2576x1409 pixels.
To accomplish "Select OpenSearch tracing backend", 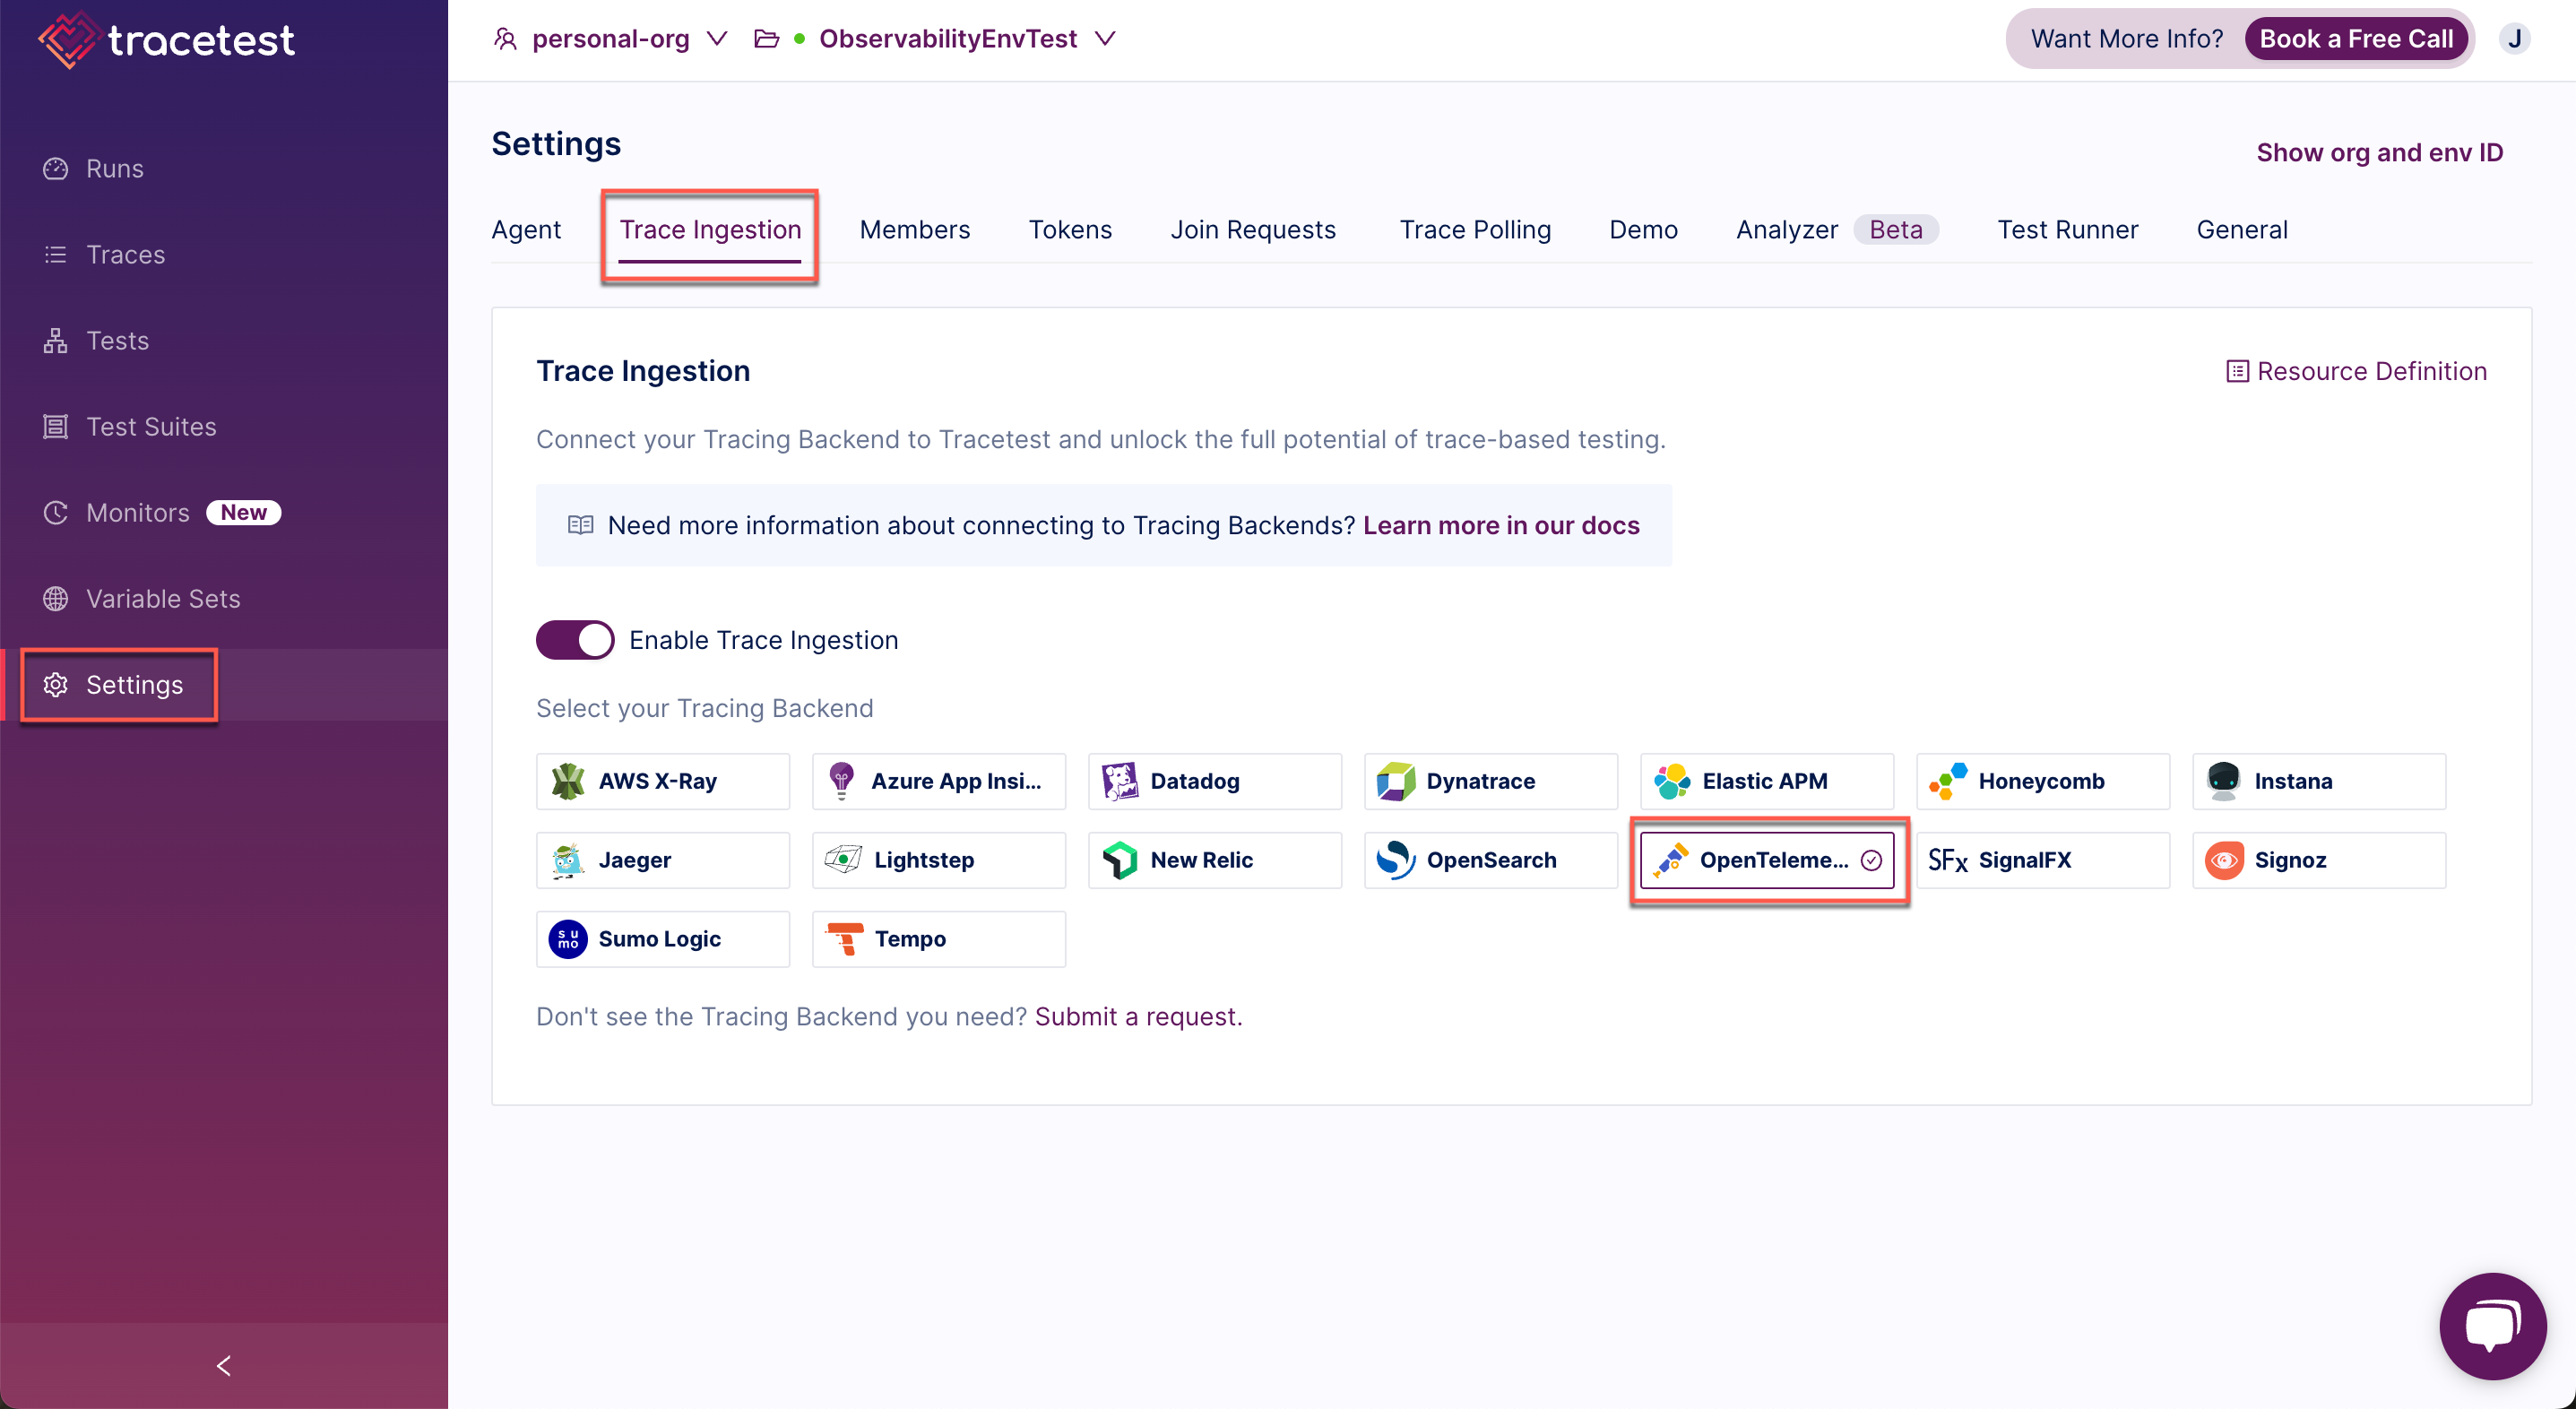I will 1491,860.
